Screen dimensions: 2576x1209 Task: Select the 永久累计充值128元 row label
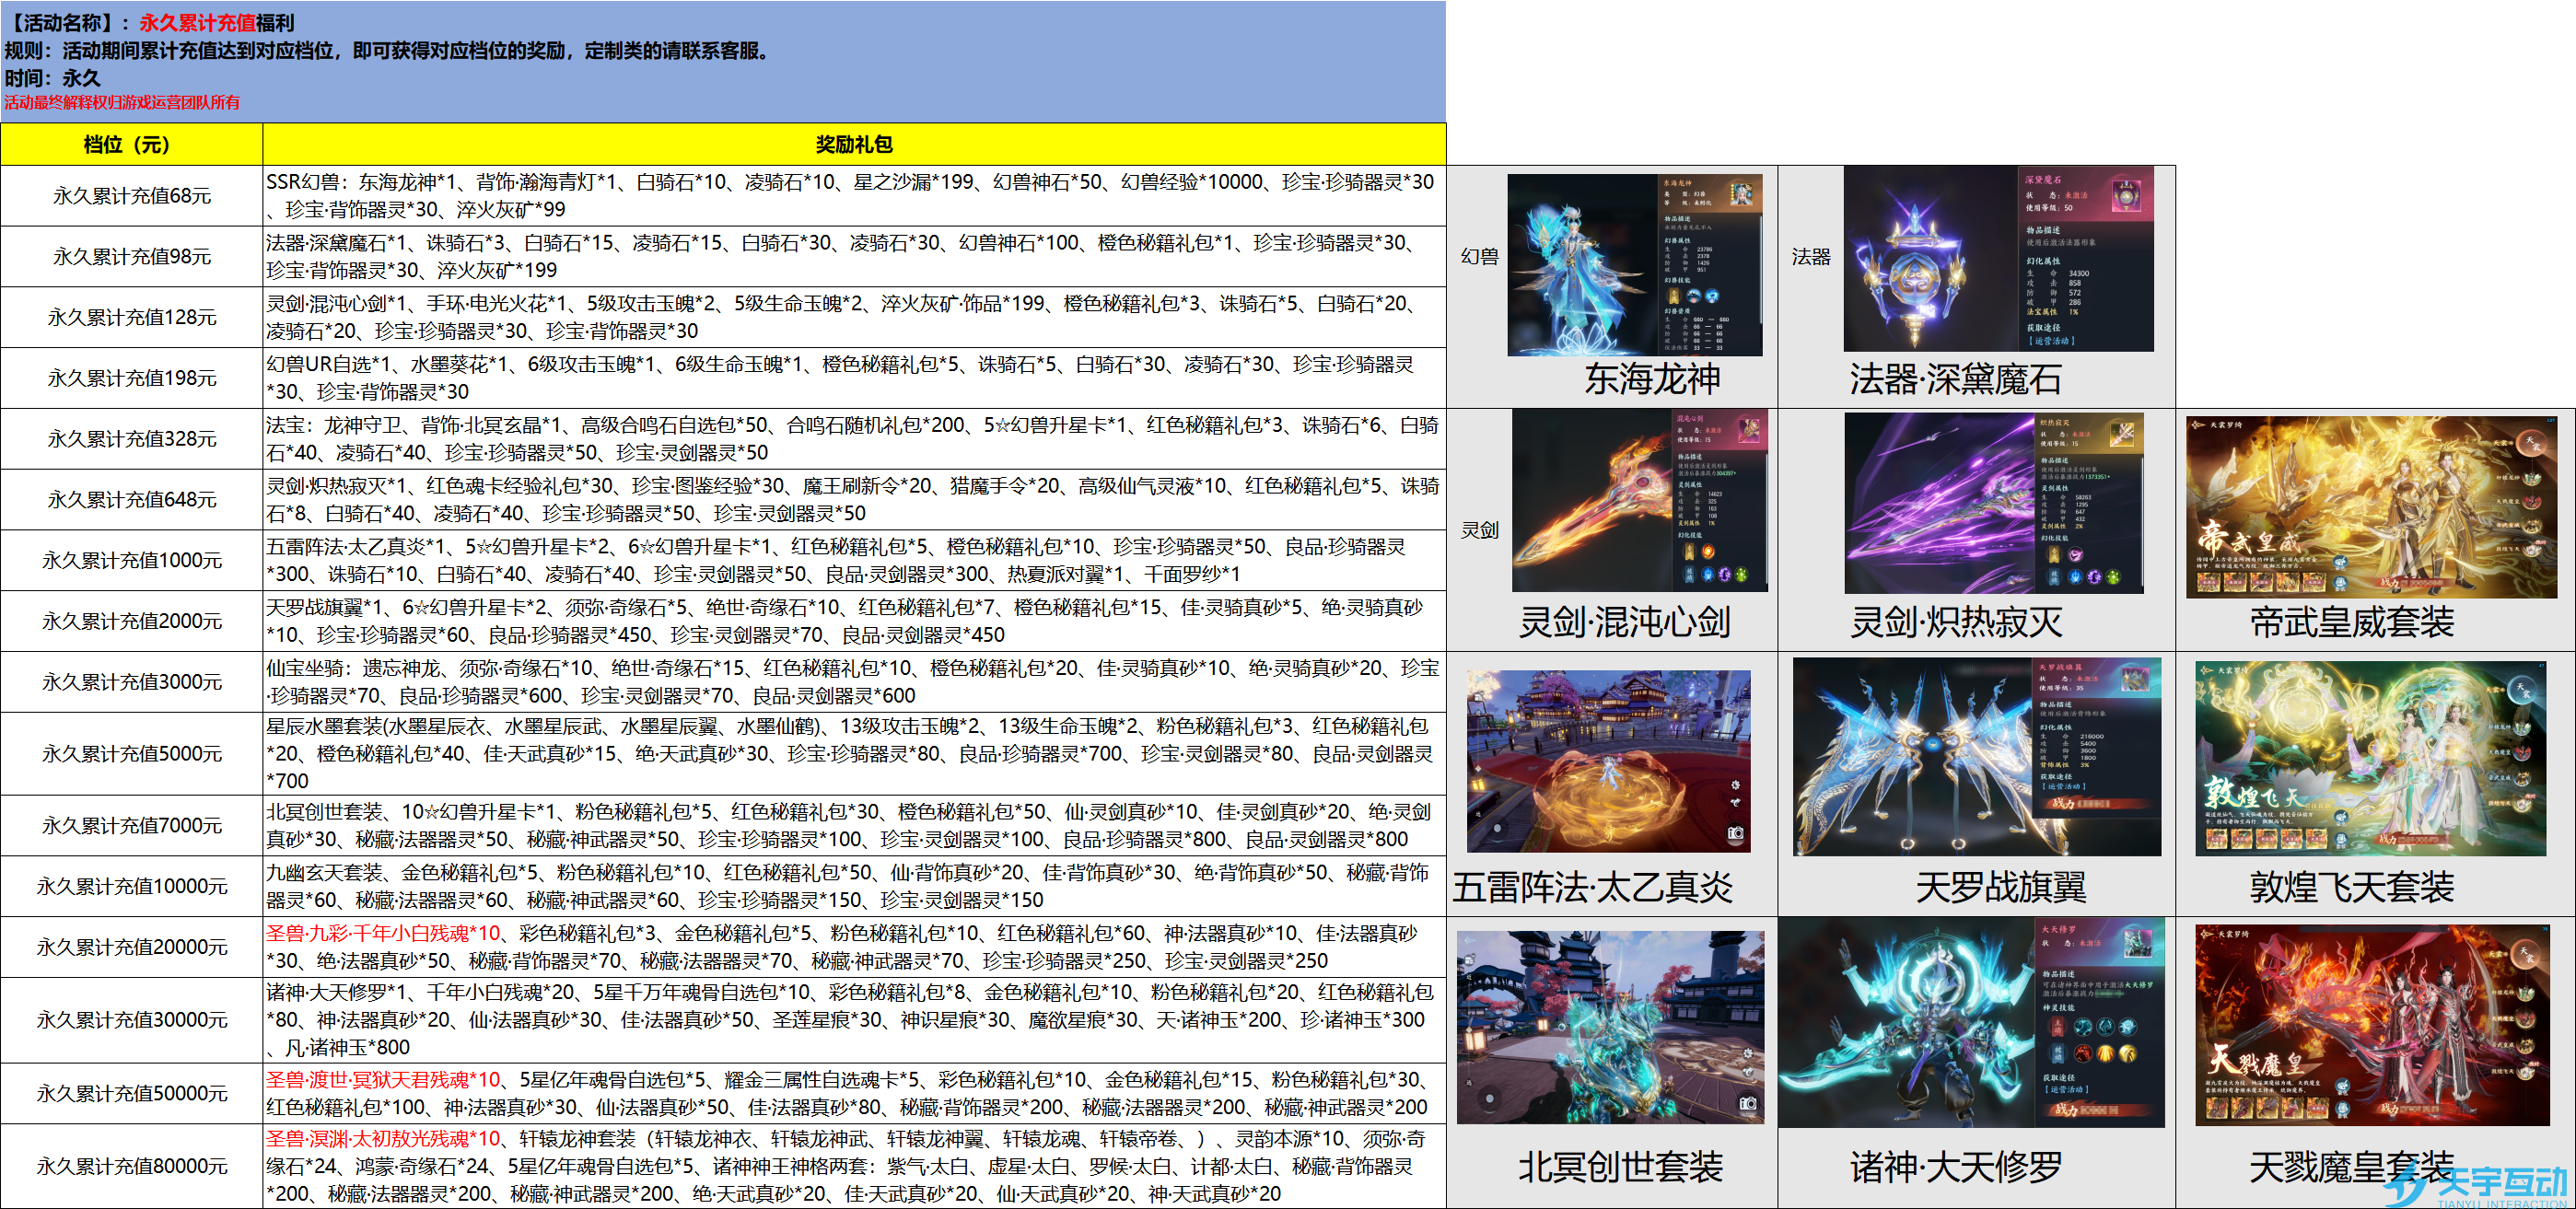(x=131, y=318)
